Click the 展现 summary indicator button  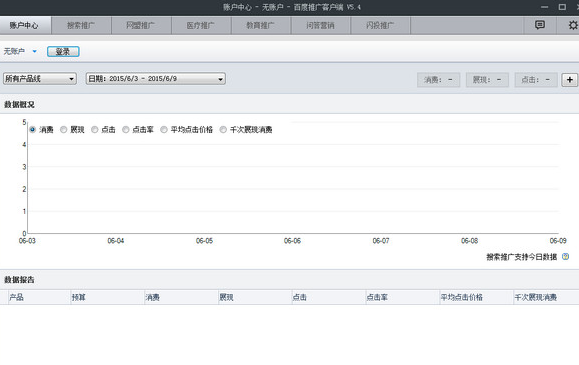[487, 80]
